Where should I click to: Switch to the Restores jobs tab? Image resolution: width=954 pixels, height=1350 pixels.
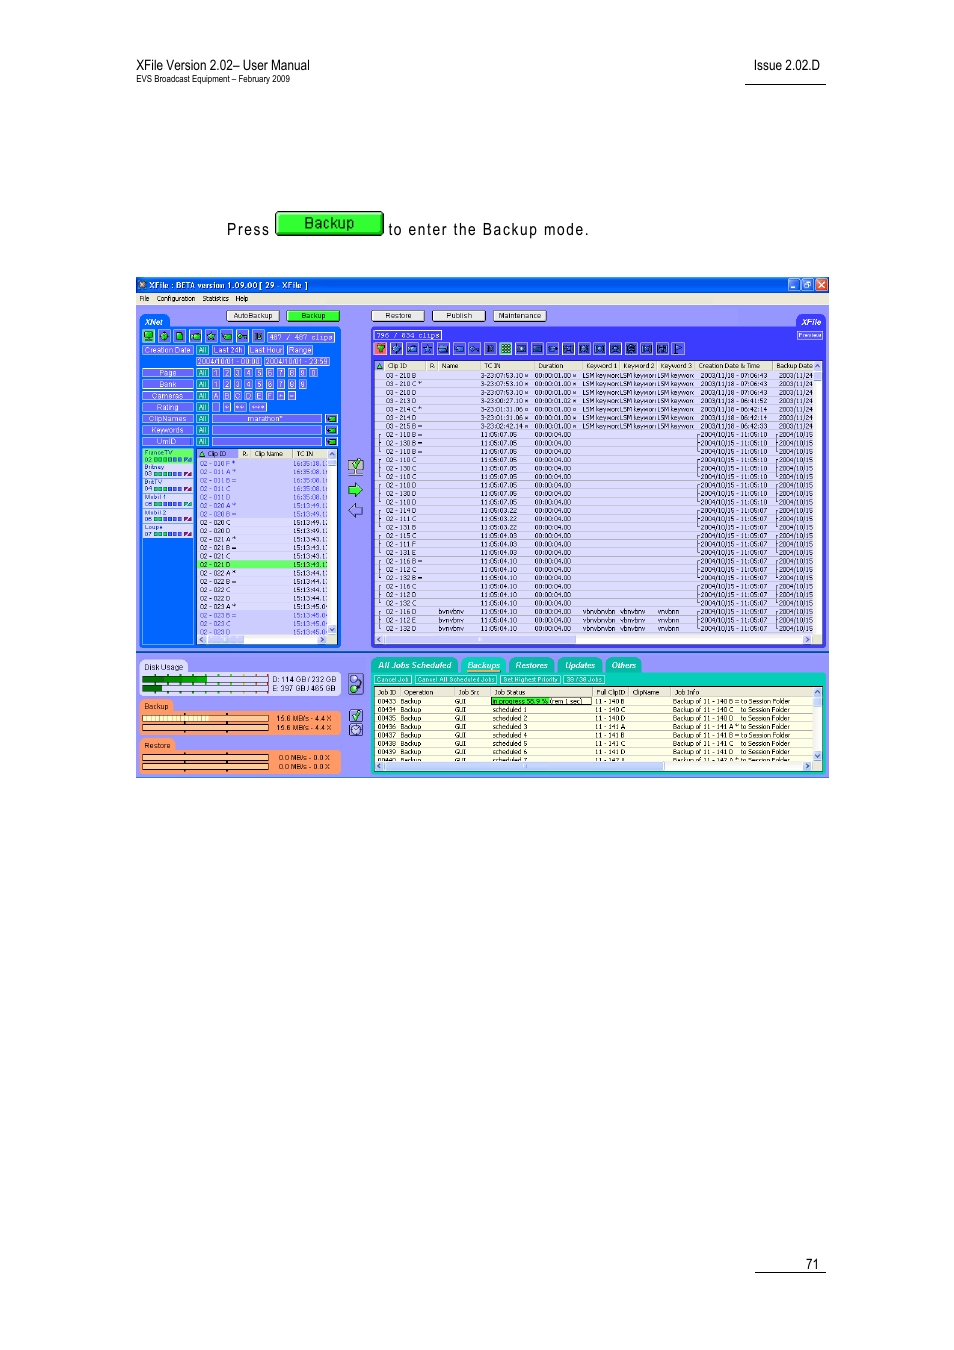(x=532, y=665)
